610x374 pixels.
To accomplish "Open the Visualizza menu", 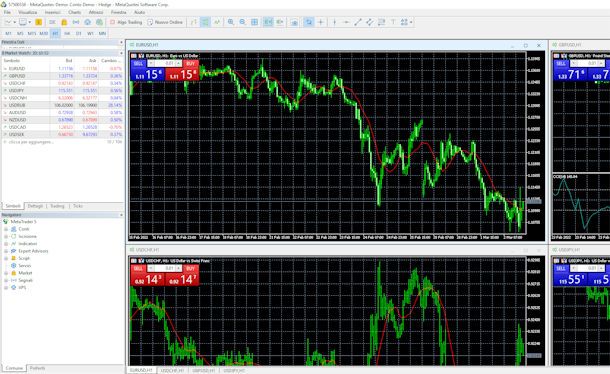I will click(28, 12).
